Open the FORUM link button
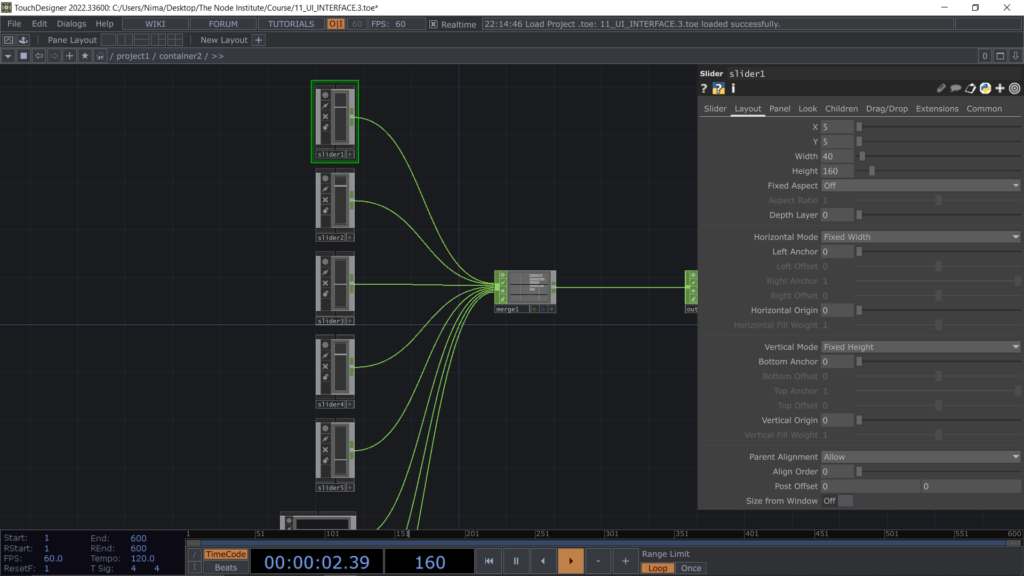The height and width of the screenshot is (576, 1024). point(223,24)
